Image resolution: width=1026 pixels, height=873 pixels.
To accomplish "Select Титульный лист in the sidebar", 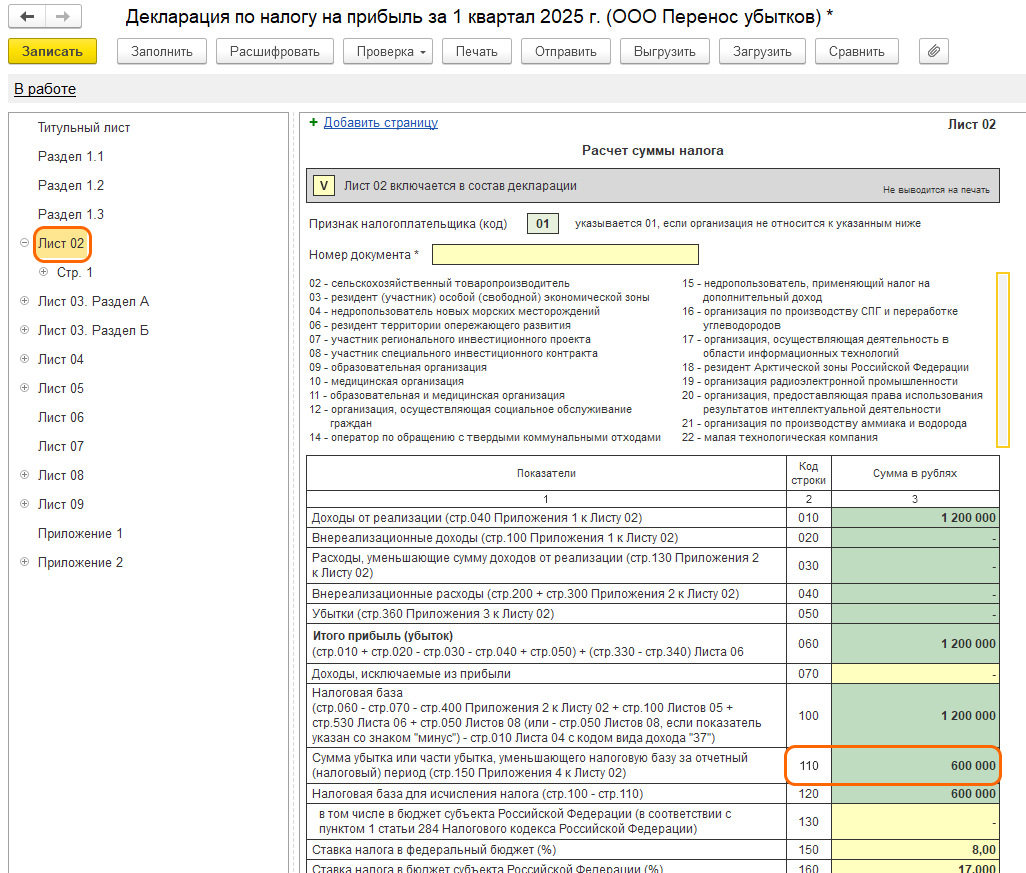I will [84, 128].
